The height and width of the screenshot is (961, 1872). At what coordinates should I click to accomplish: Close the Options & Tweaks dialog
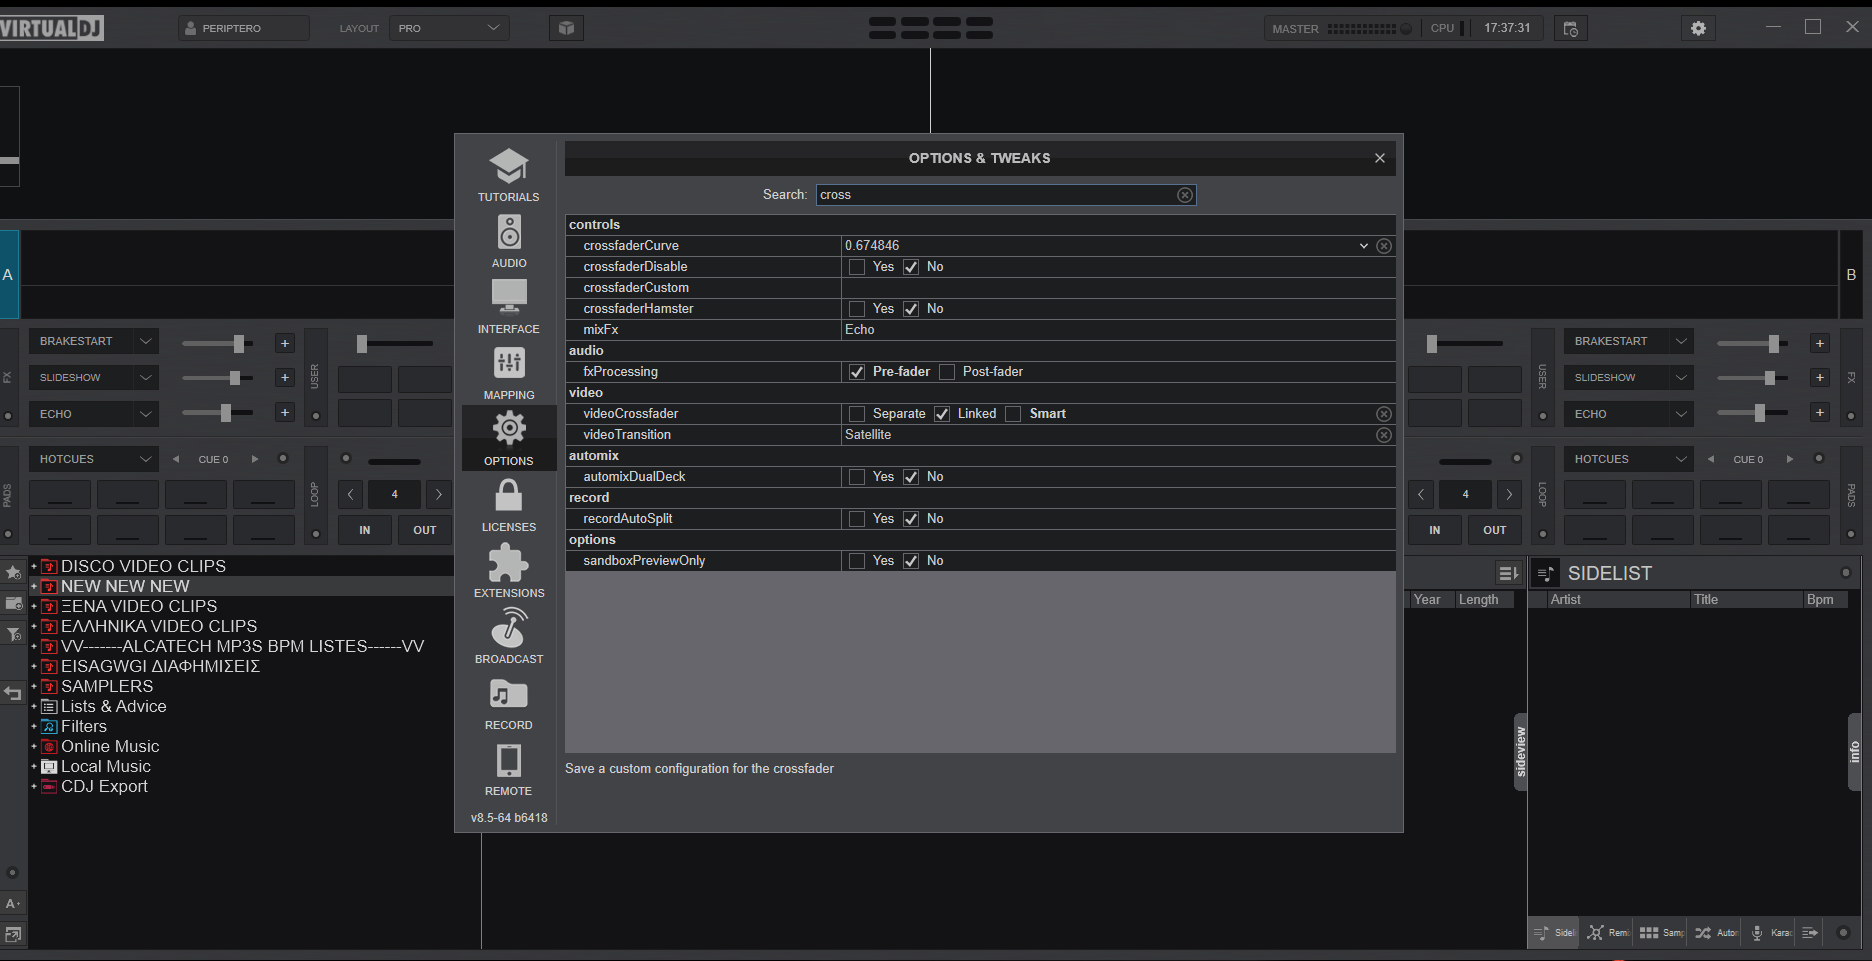(1380, 158)
